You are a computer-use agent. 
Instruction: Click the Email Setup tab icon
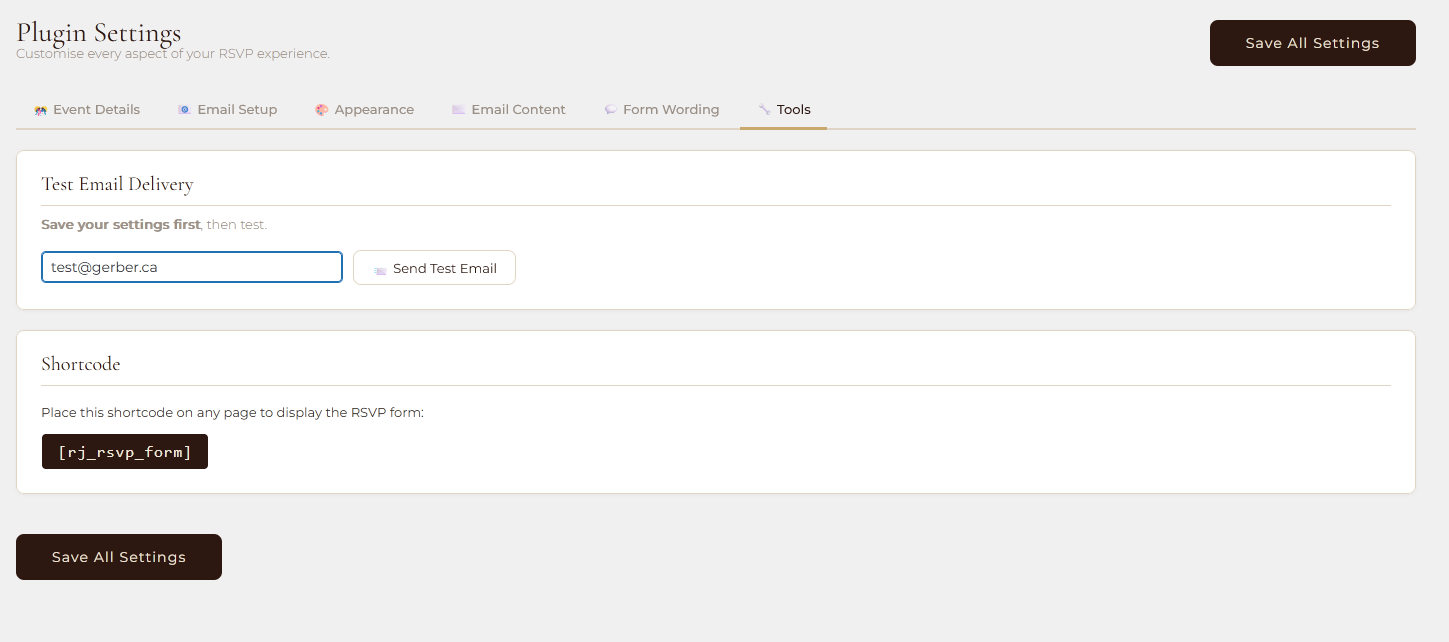[x=184, y=110]
